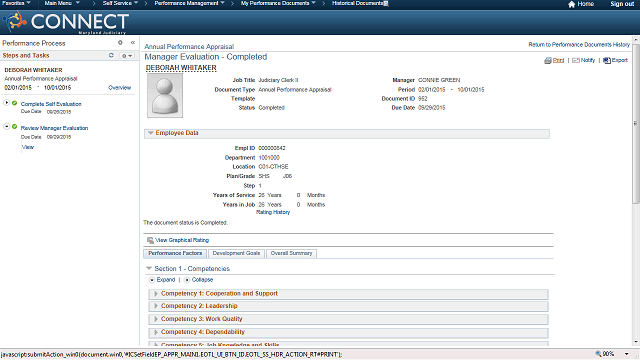Open the Overview link in side panel
The width and height of the screenshot is (640, 360).
[120, 88]
